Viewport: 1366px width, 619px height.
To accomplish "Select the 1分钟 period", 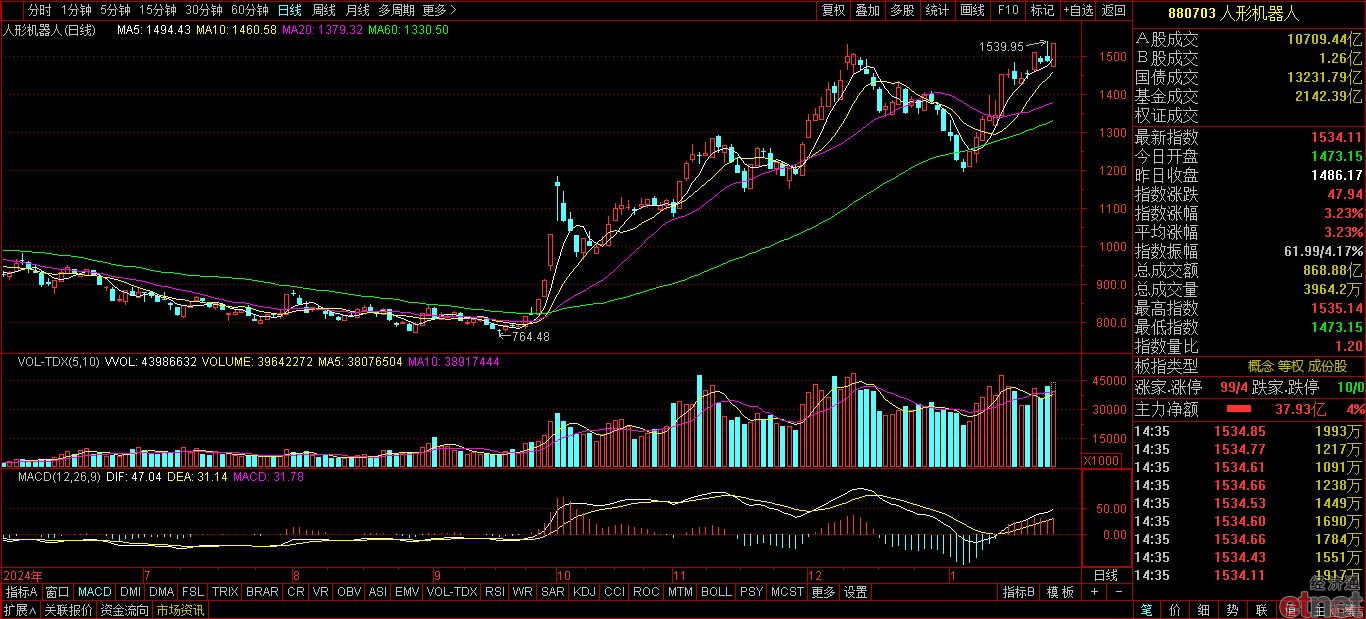I will tap(77, 10).
